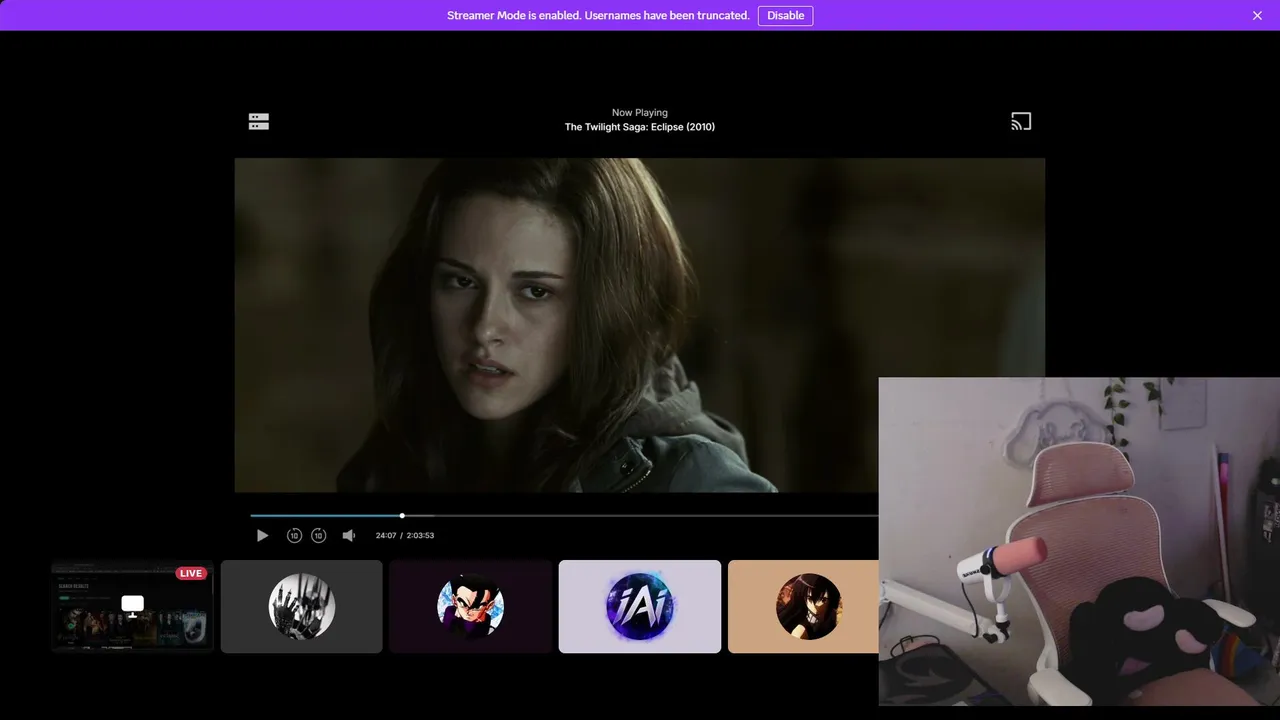Disable Streamer Mode from the banner
This screenshot has width=1280, height=720.
[785, 15]
